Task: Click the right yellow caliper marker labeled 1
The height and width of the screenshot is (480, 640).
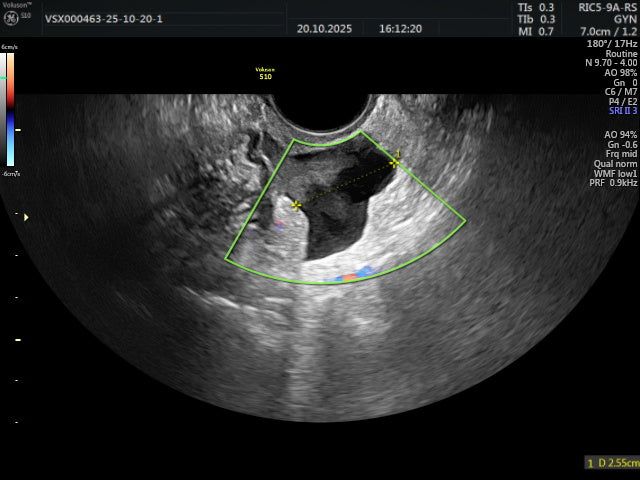Action: coord(396,160)
